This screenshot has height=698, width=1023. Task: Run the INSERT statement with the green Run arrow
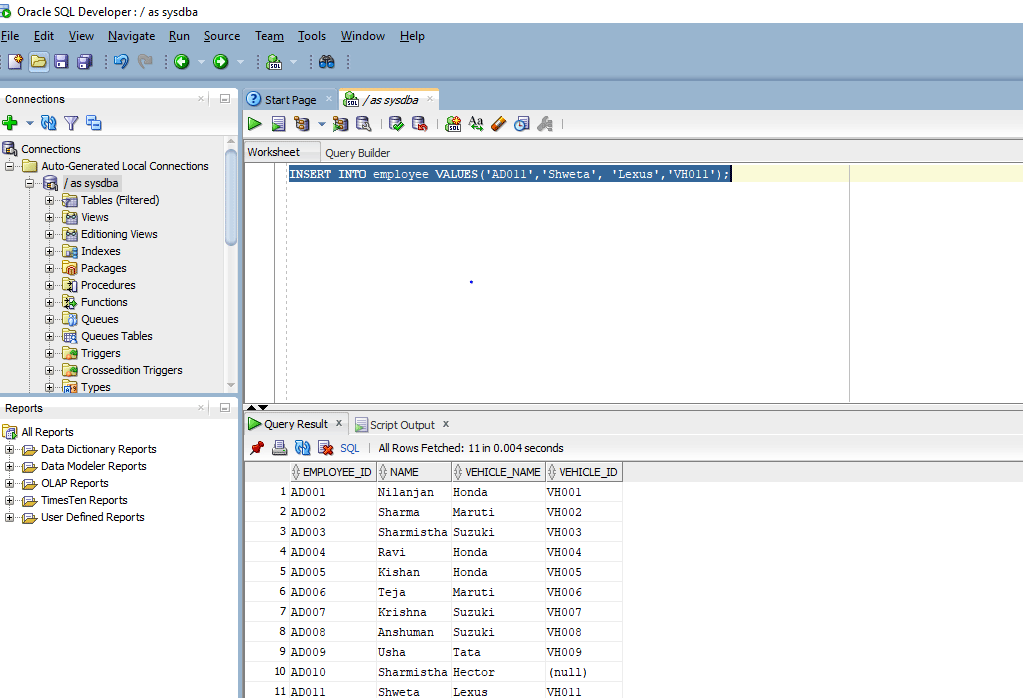pos(256,123)
